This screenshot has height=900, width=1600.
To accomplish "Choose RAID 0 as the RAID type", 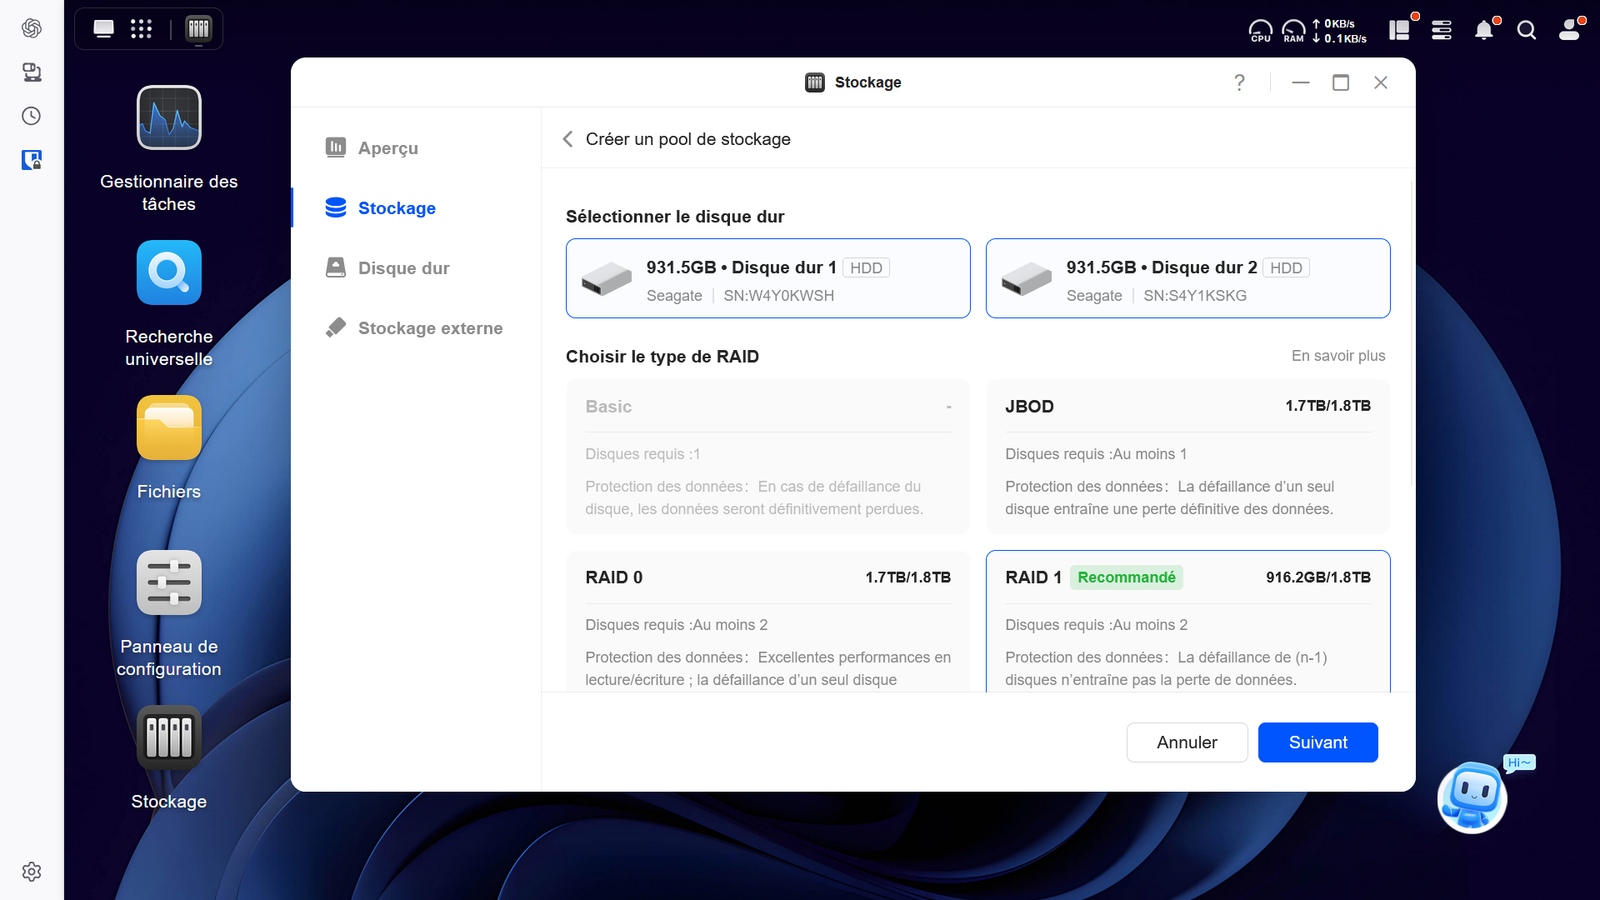I will point(767,620).
